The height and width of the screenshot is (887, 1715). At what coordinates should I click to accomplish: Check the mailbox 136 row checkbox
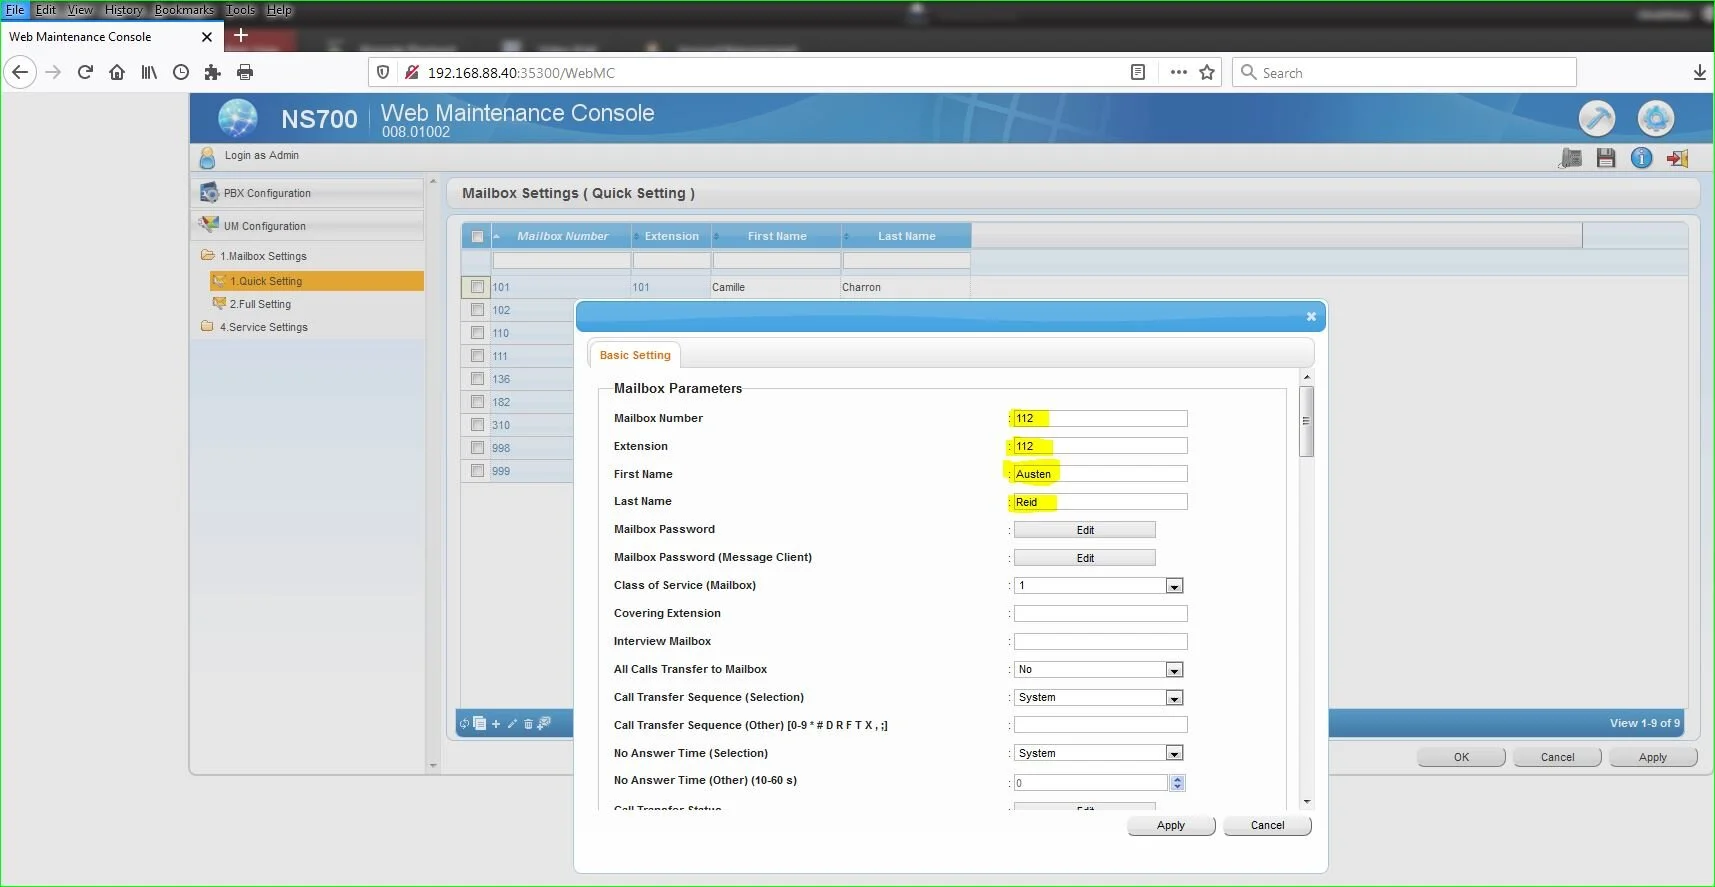477,379
